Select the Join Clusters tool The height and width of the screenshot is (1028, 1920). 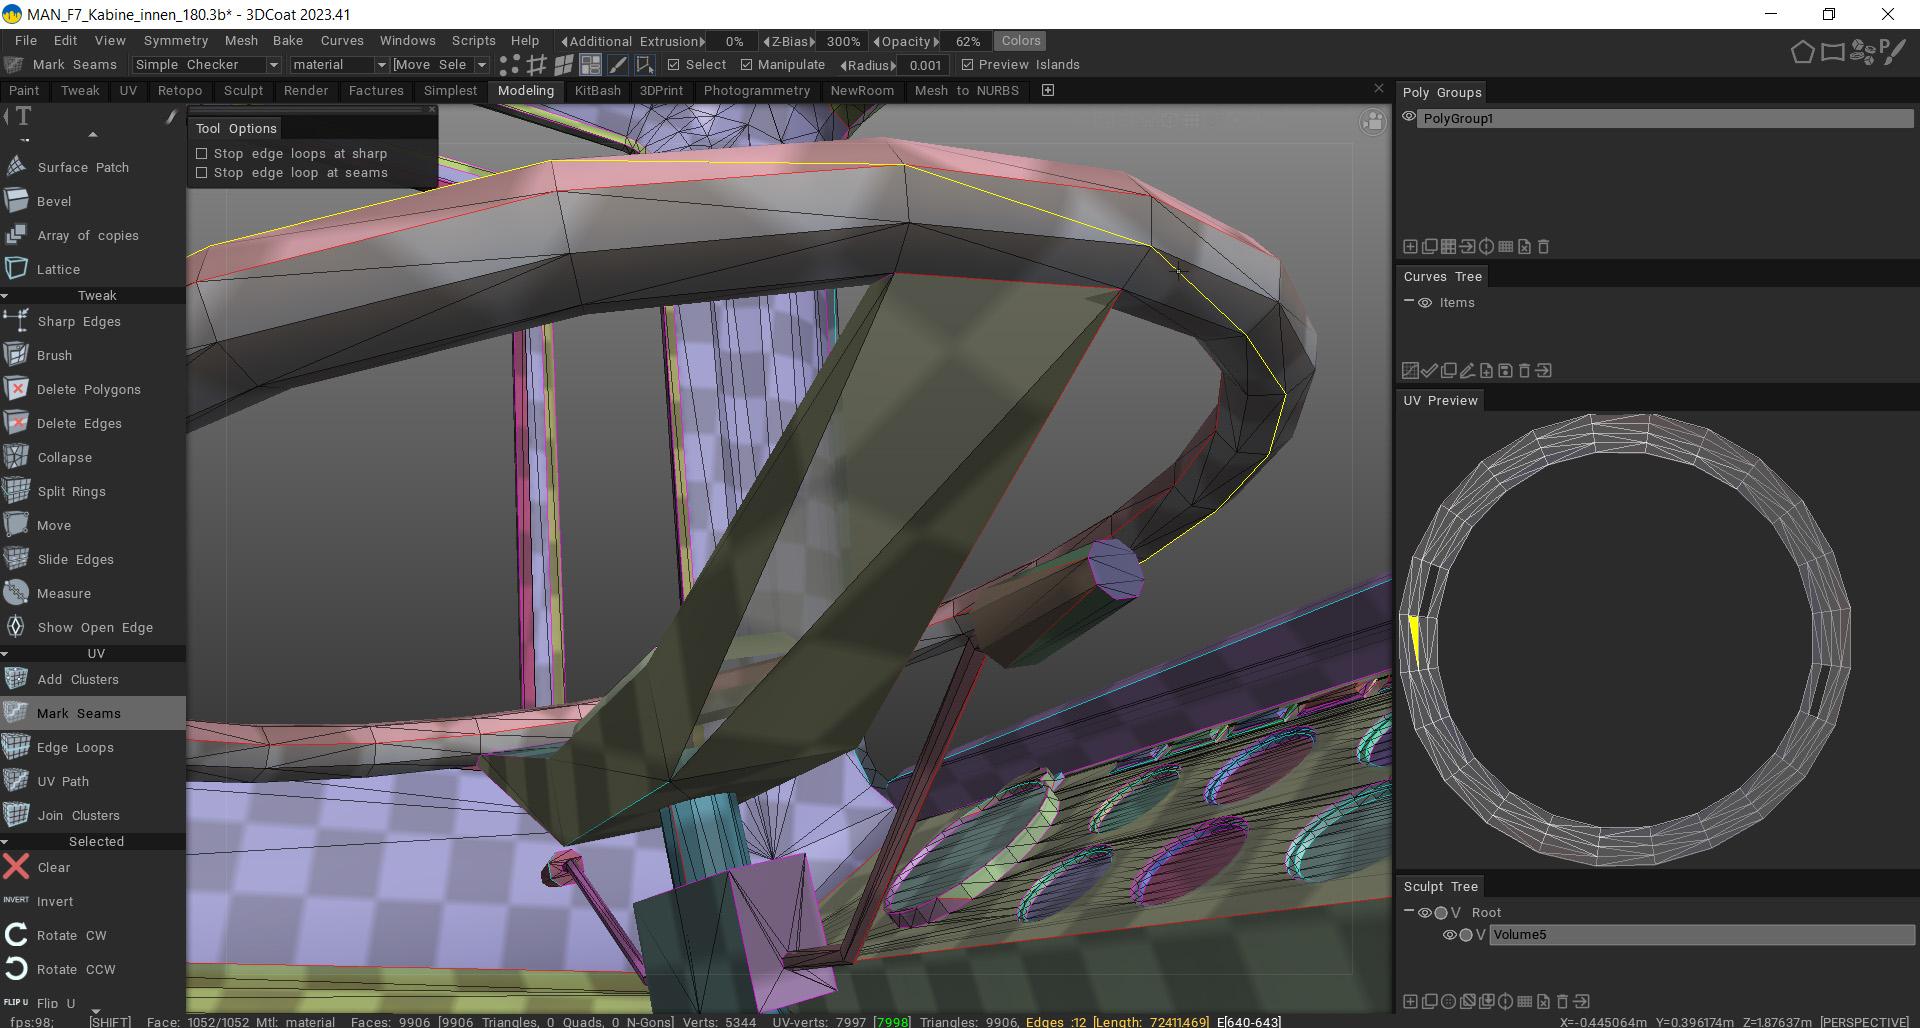coord(78,815)
